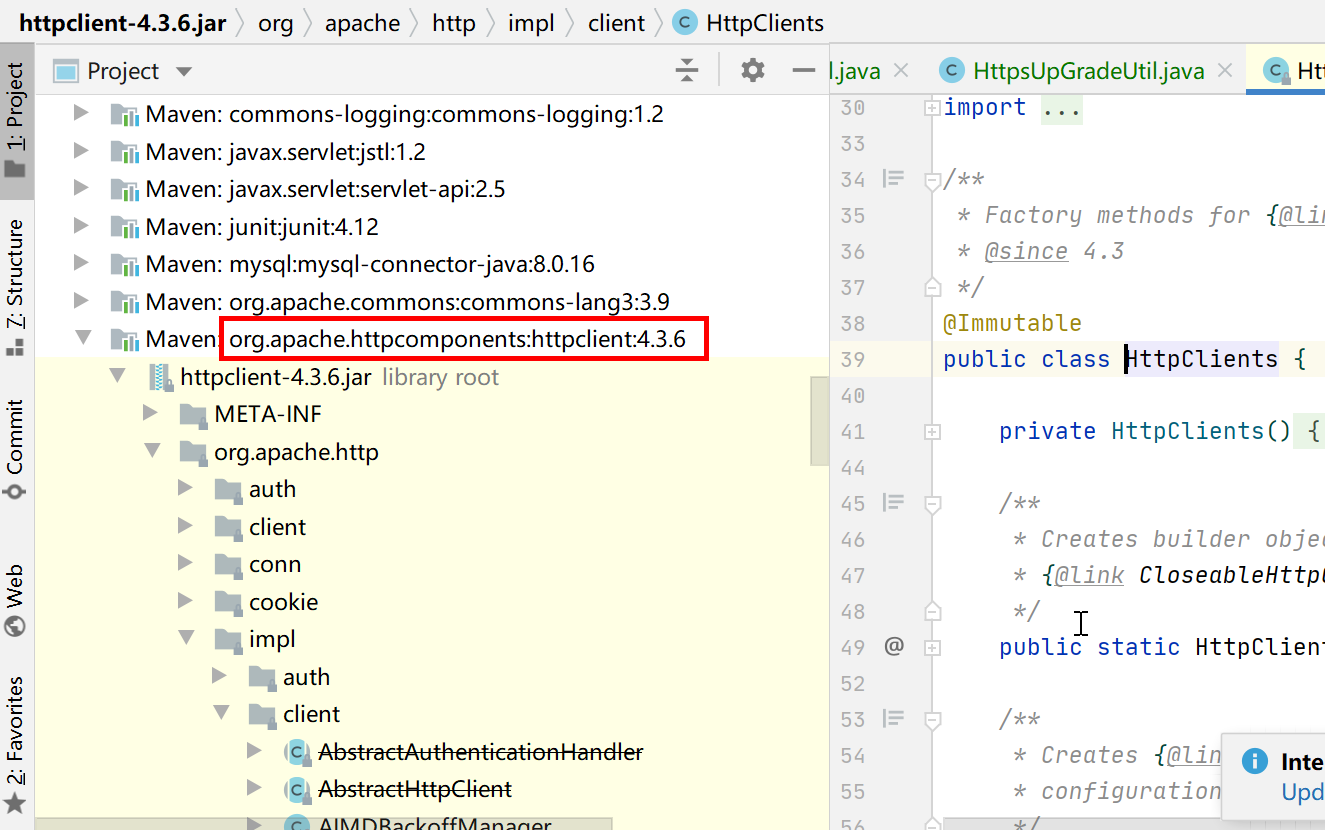
Task: Close the editor tab ending in l.java
Action: pyautogui.click(x=901, y=71)
